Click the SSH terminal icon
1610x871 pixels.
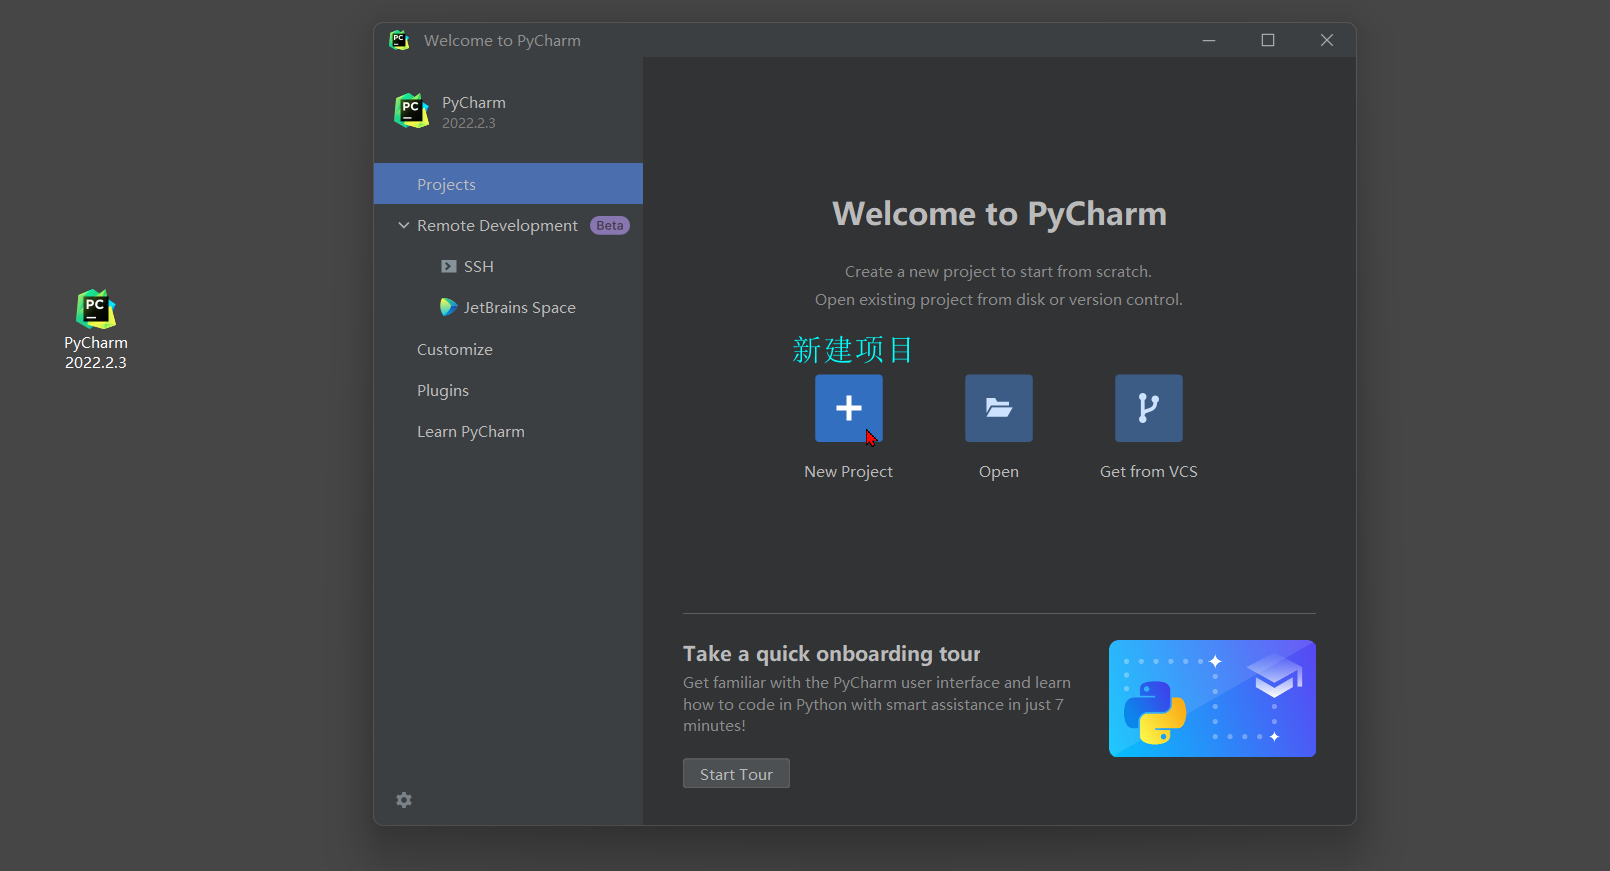coord(449,267)
